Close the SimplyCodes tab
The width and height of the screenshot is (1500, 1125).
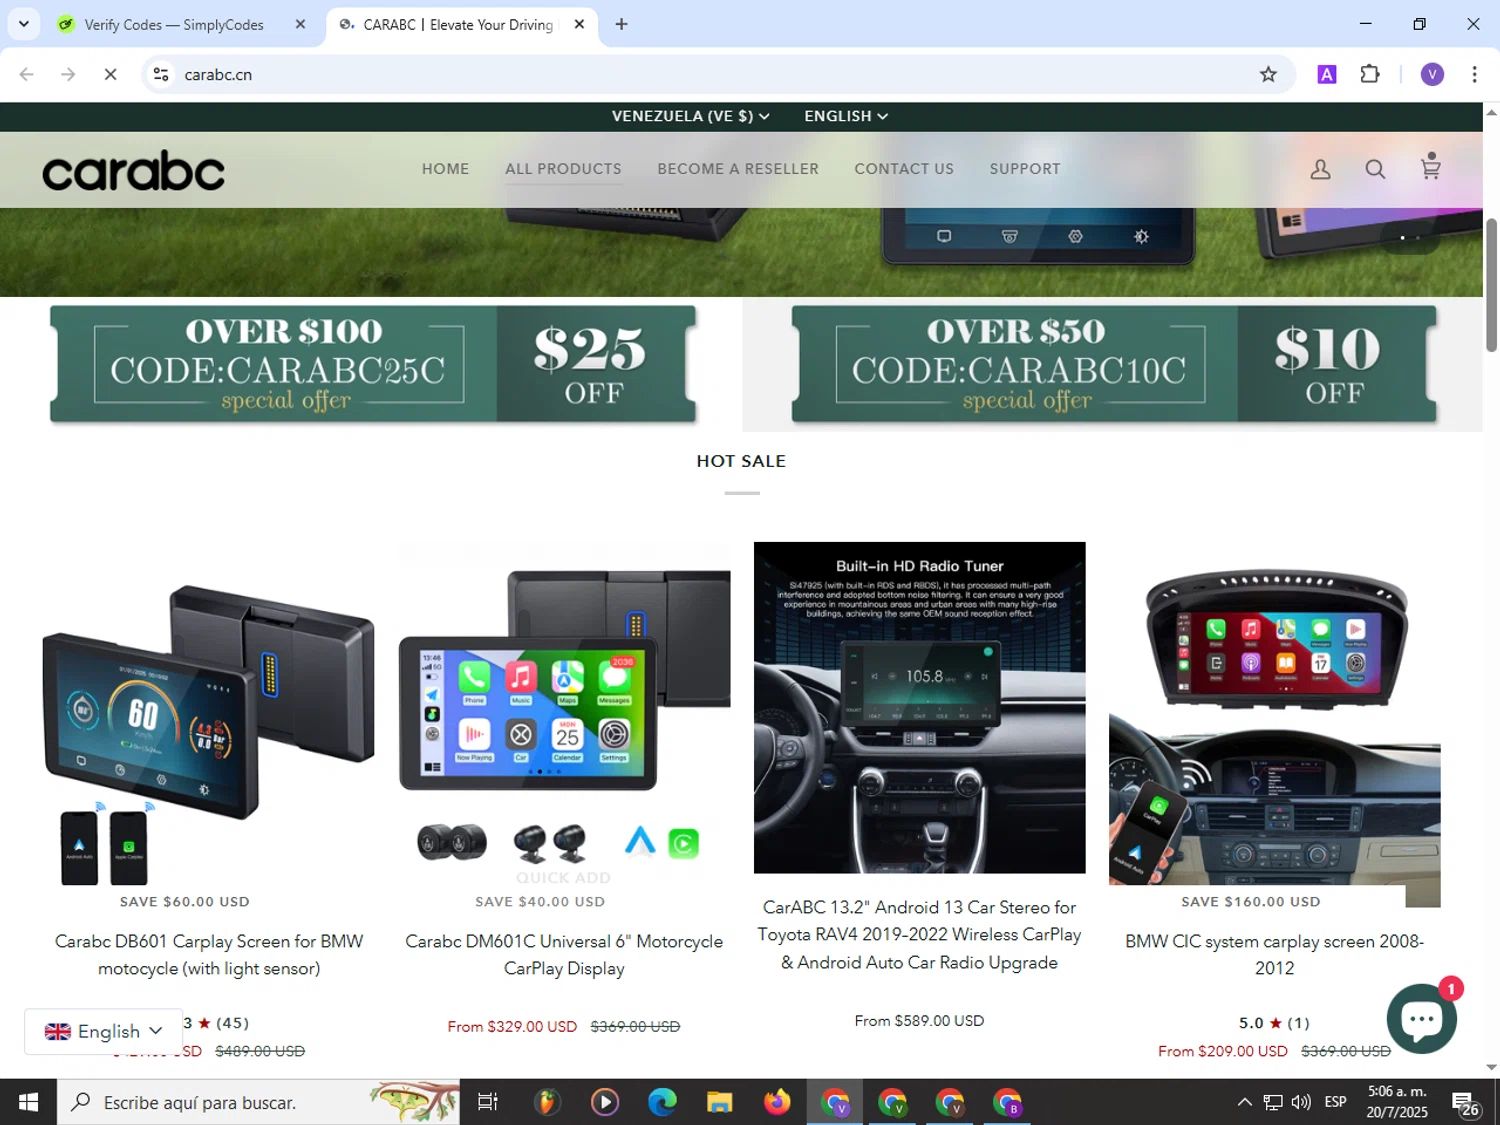click(x=300, y=24)
